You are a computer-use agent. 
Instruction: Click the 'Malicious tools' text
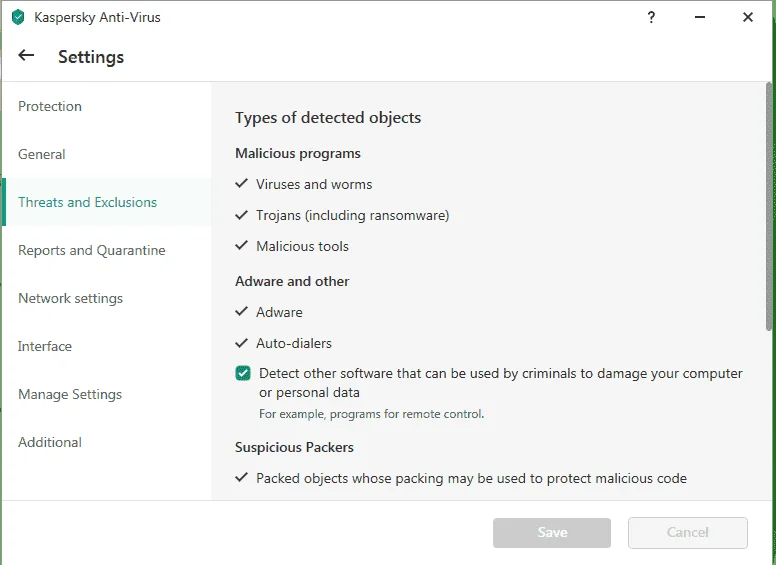302,246
